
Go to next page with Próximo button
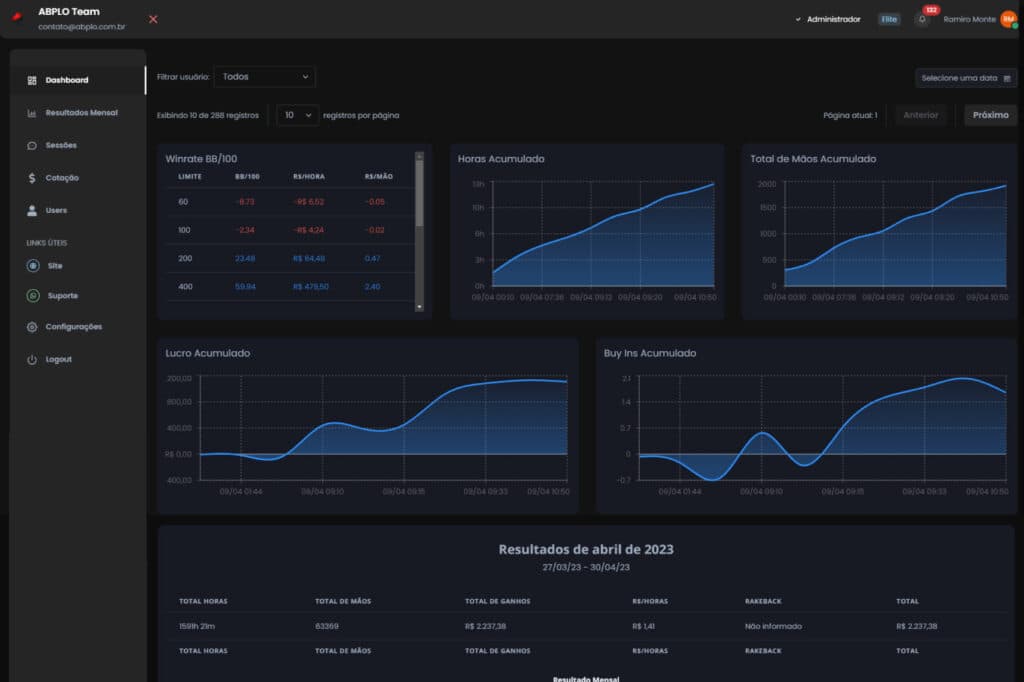point(990,115)
